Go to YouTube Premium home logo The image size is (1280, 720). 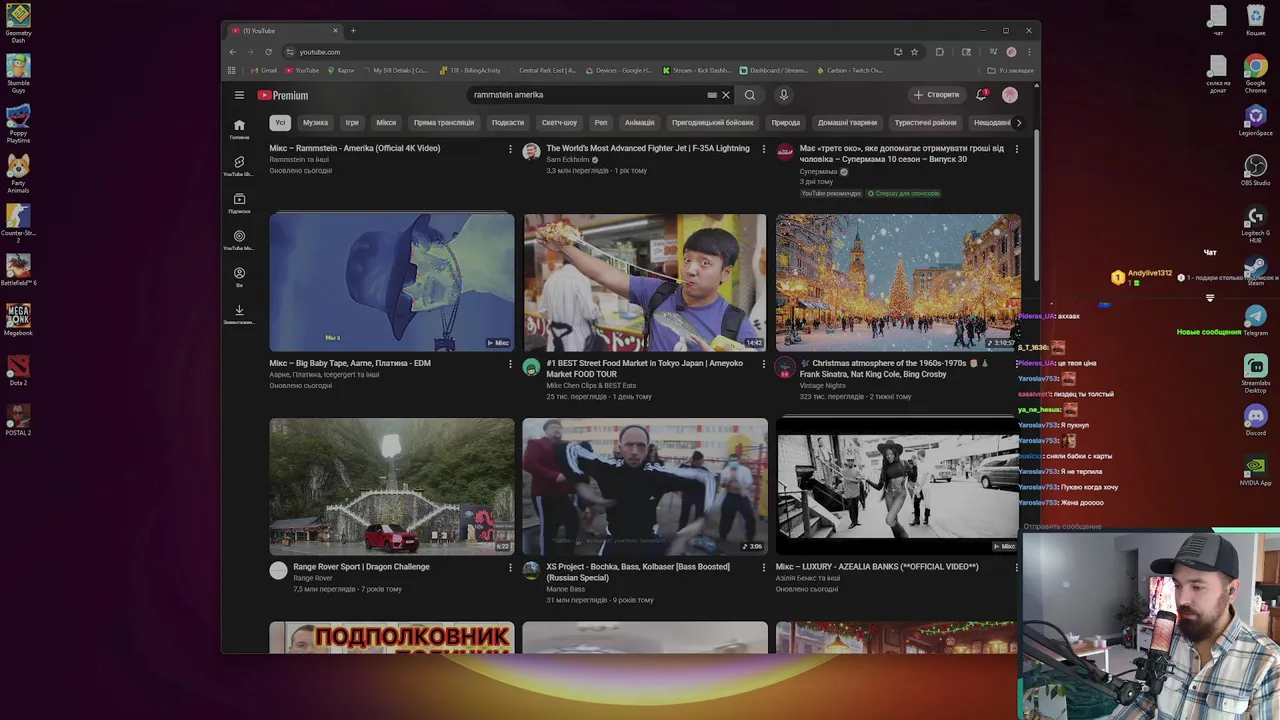pos(283,95)
